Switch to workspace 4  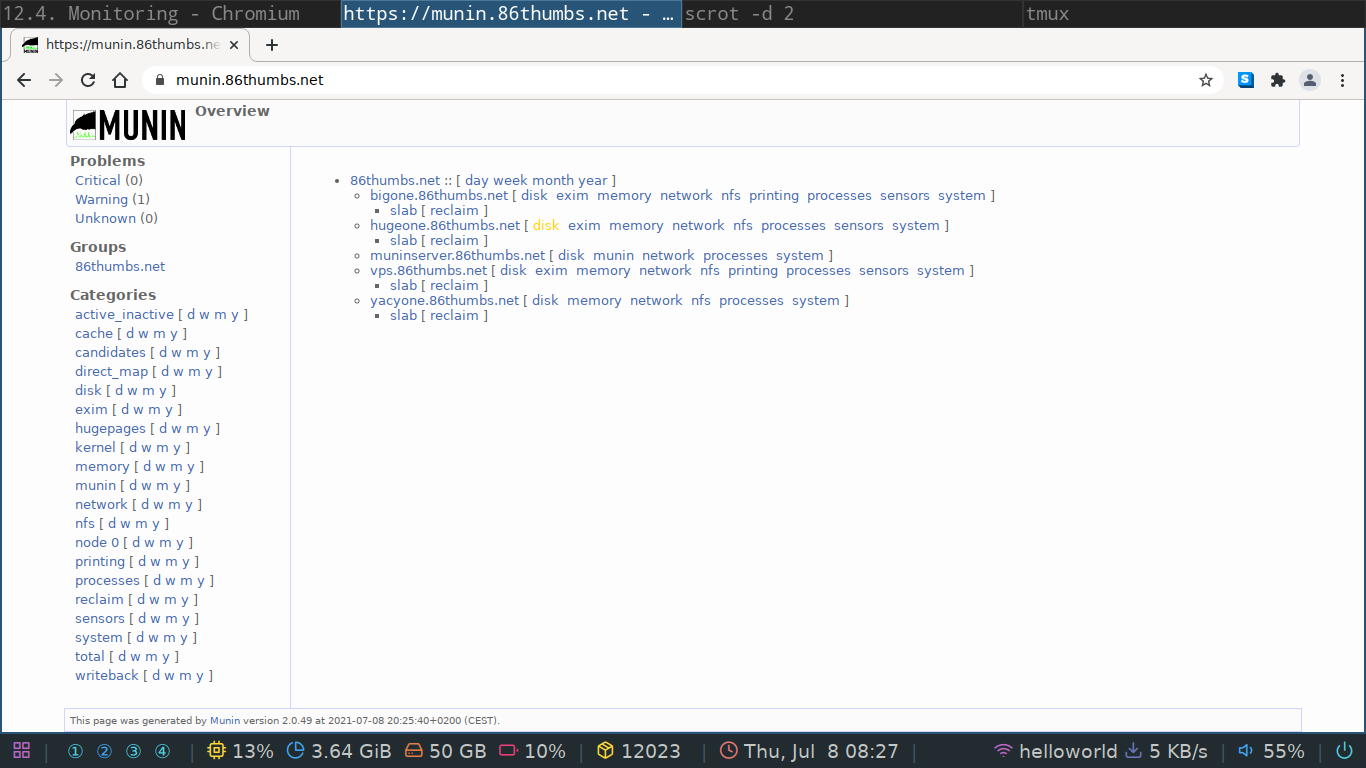pyautogui.click(x=162, y=751)
